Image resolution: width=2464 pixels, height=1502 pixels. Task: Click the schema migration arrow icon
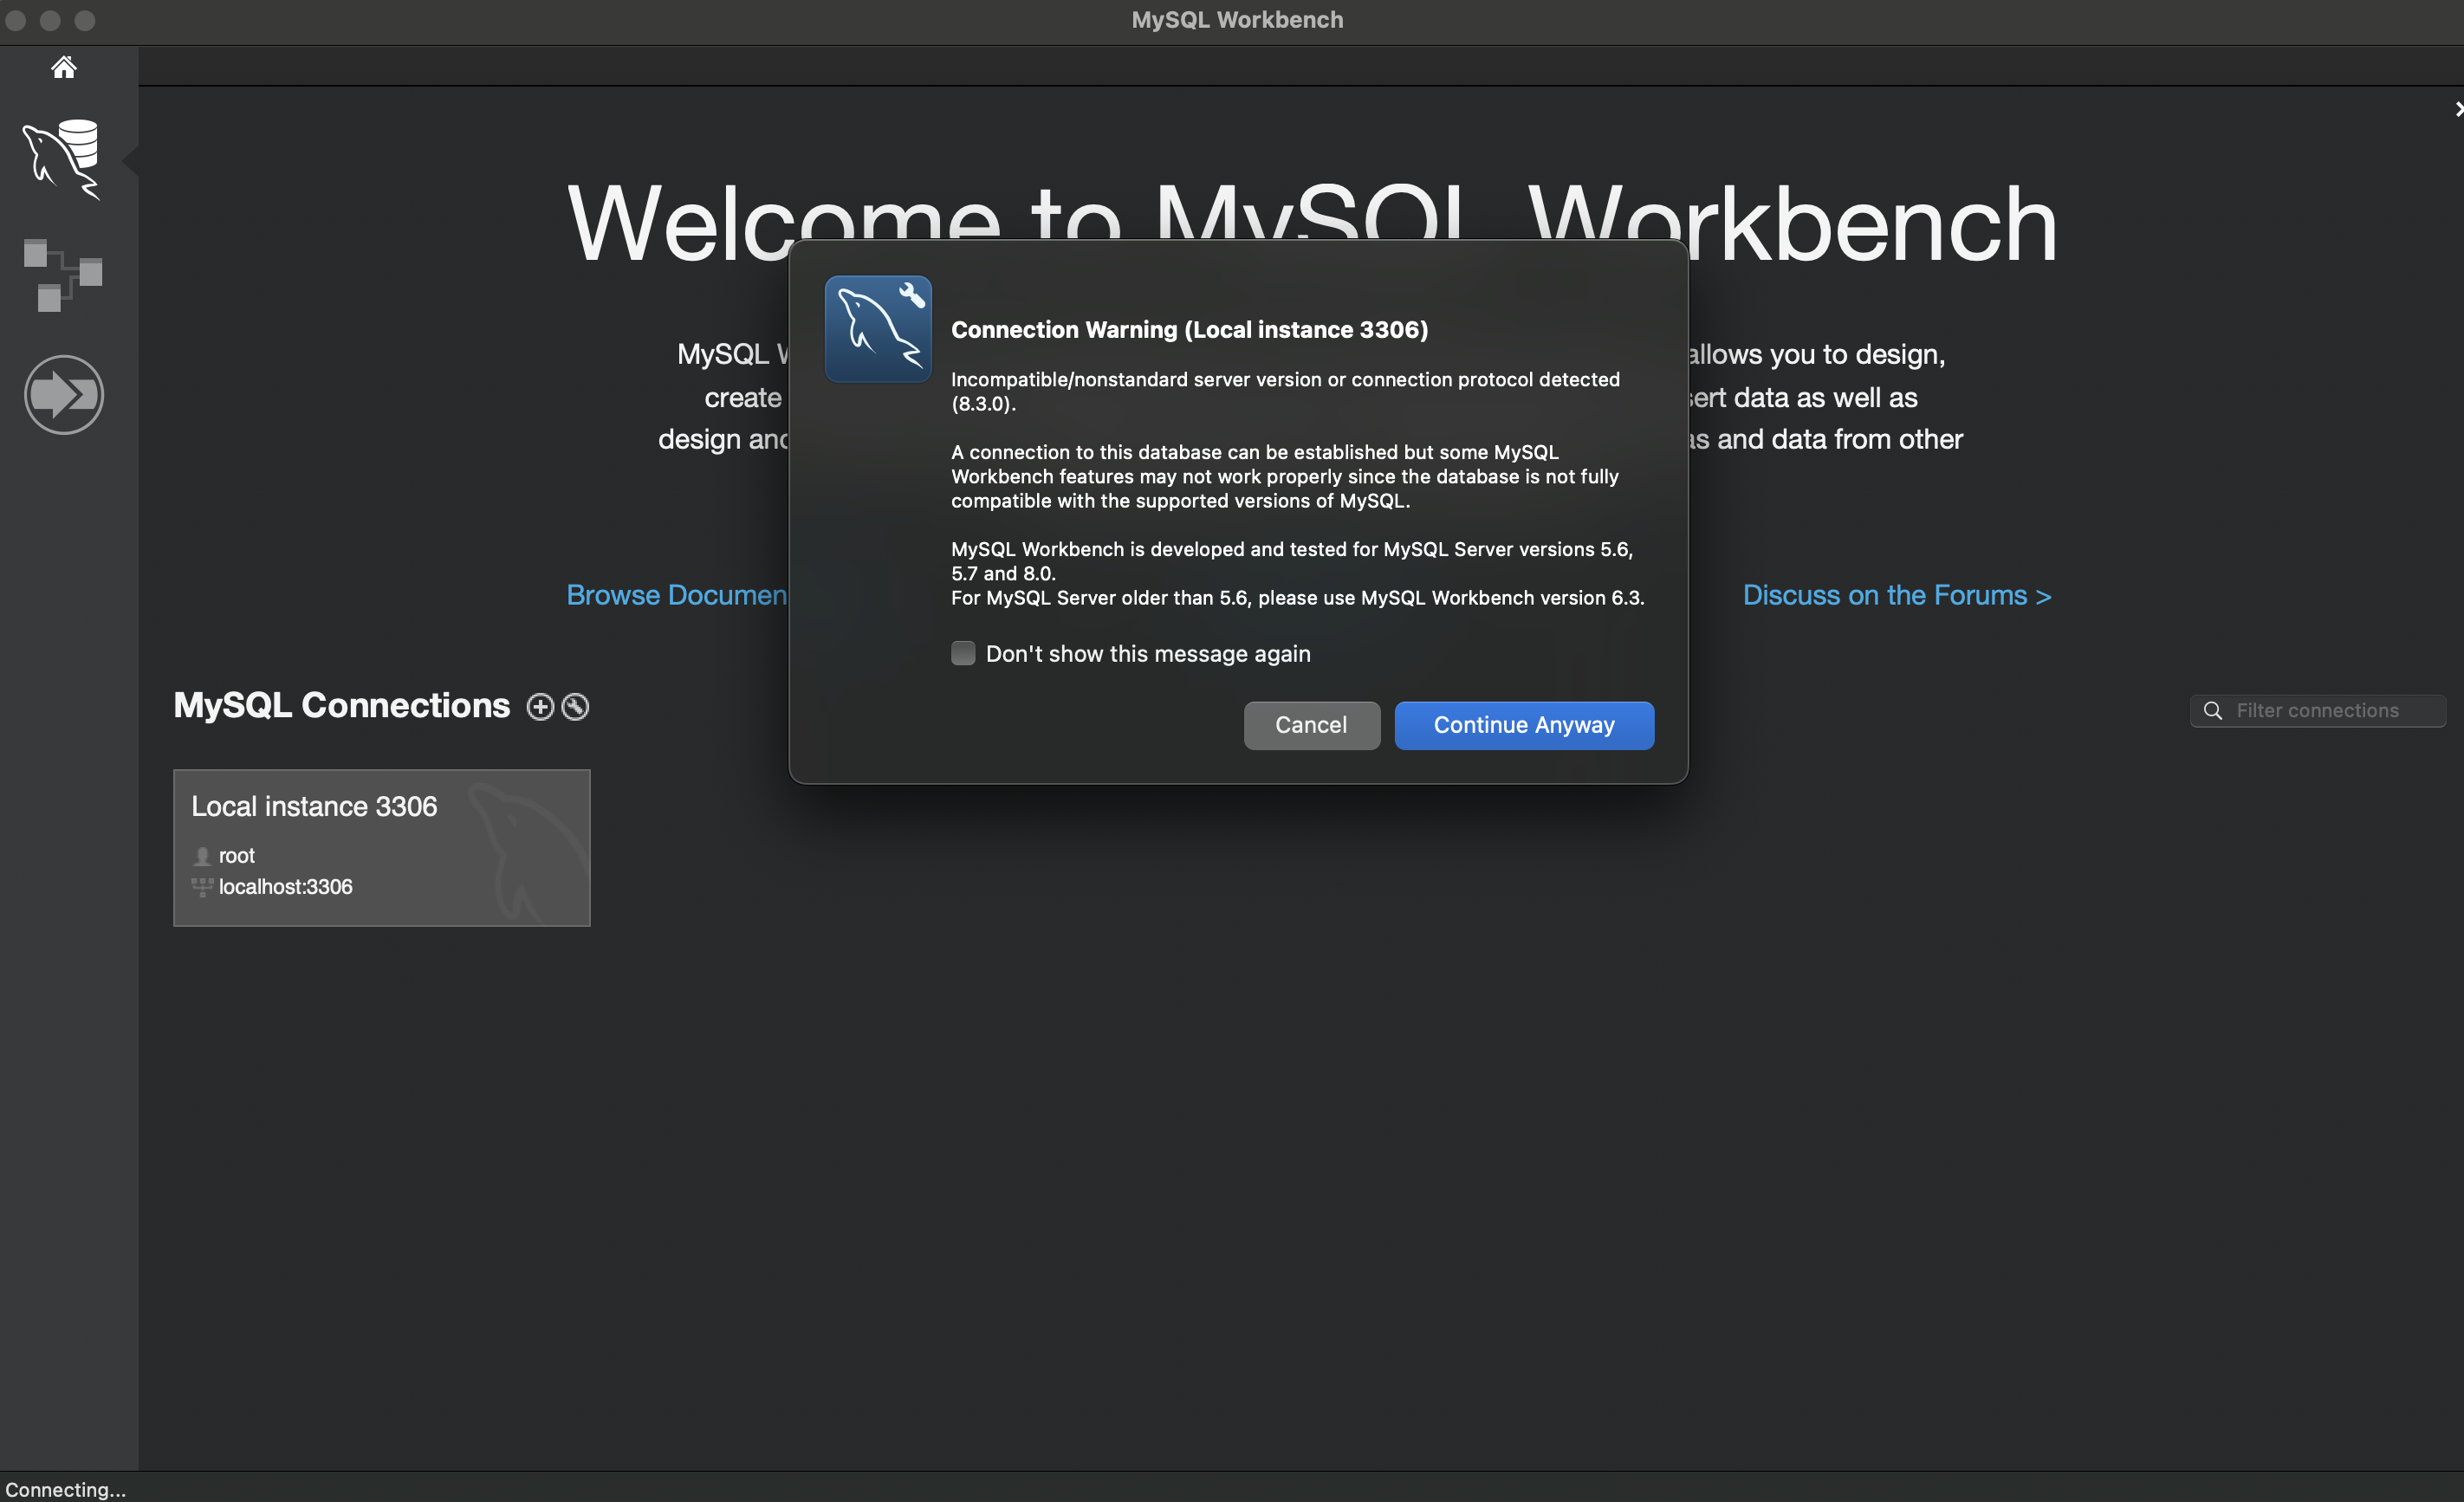(63, 392)
